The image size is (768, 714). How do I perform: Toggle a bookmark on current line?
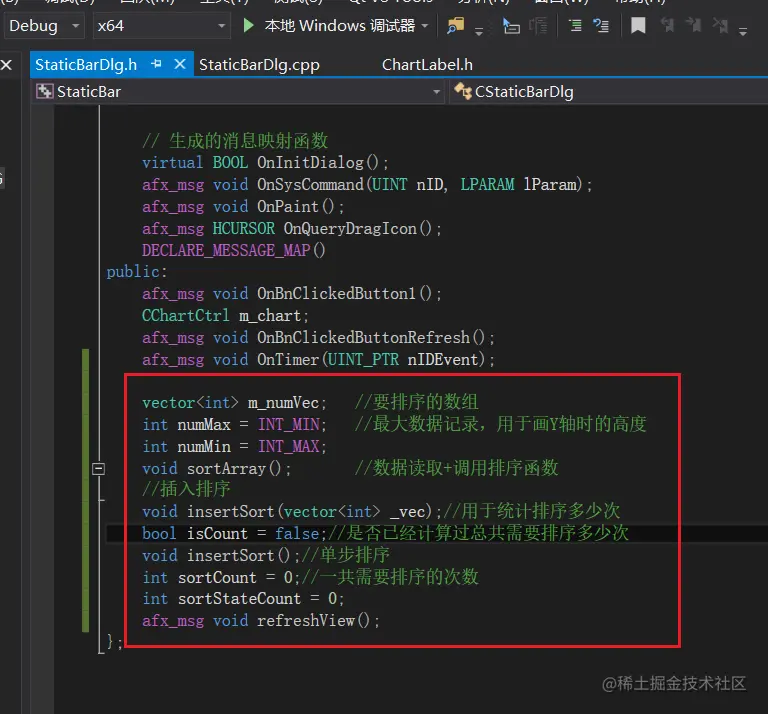coord(638,25)
